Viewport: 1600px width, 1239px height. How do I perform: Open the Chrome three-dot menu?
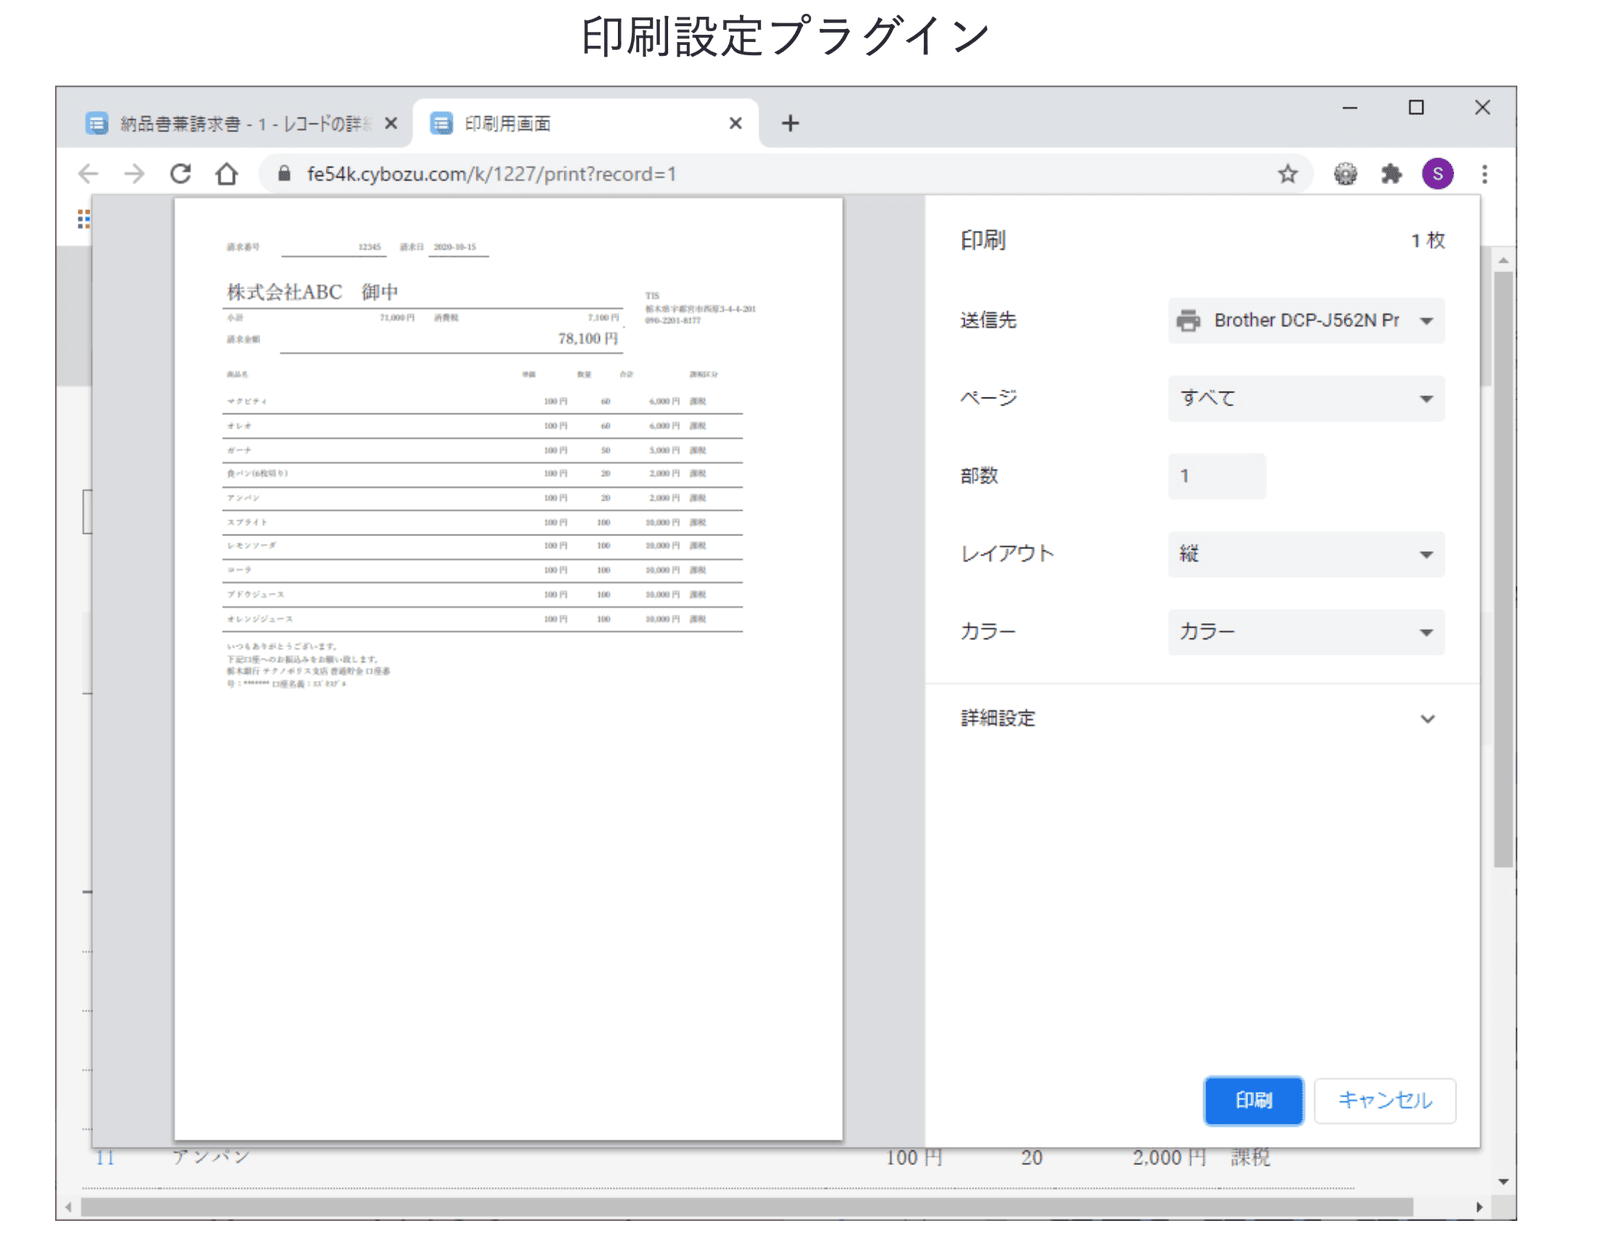[1485, 174]
